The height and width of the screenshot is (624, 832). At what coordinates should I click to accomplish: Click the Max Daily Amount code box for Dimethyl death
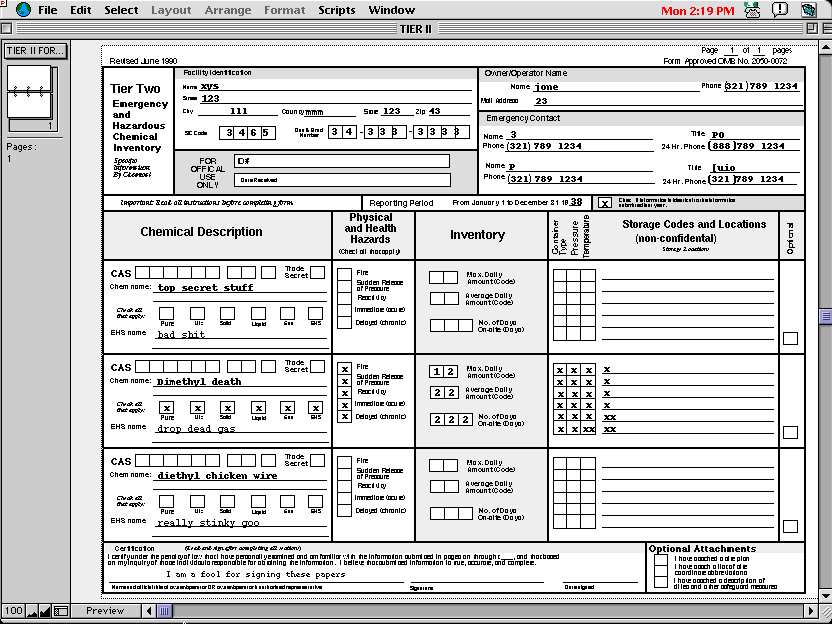444,371
